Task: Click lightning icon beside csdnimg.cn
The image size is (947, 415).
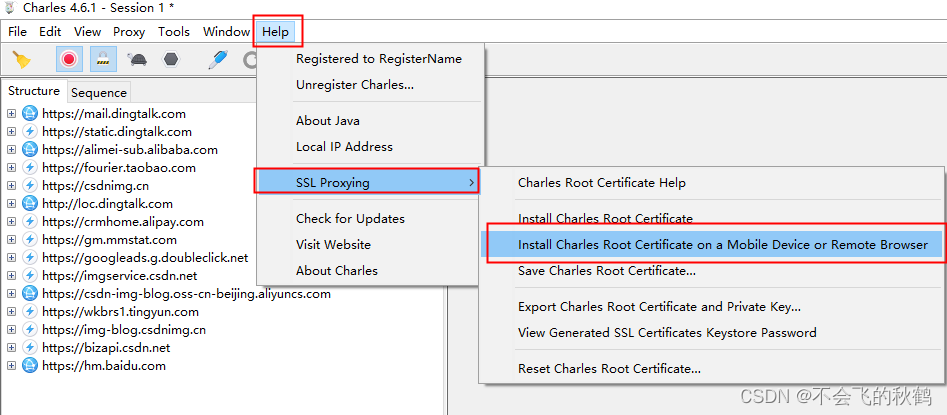Action: [29, 185]
